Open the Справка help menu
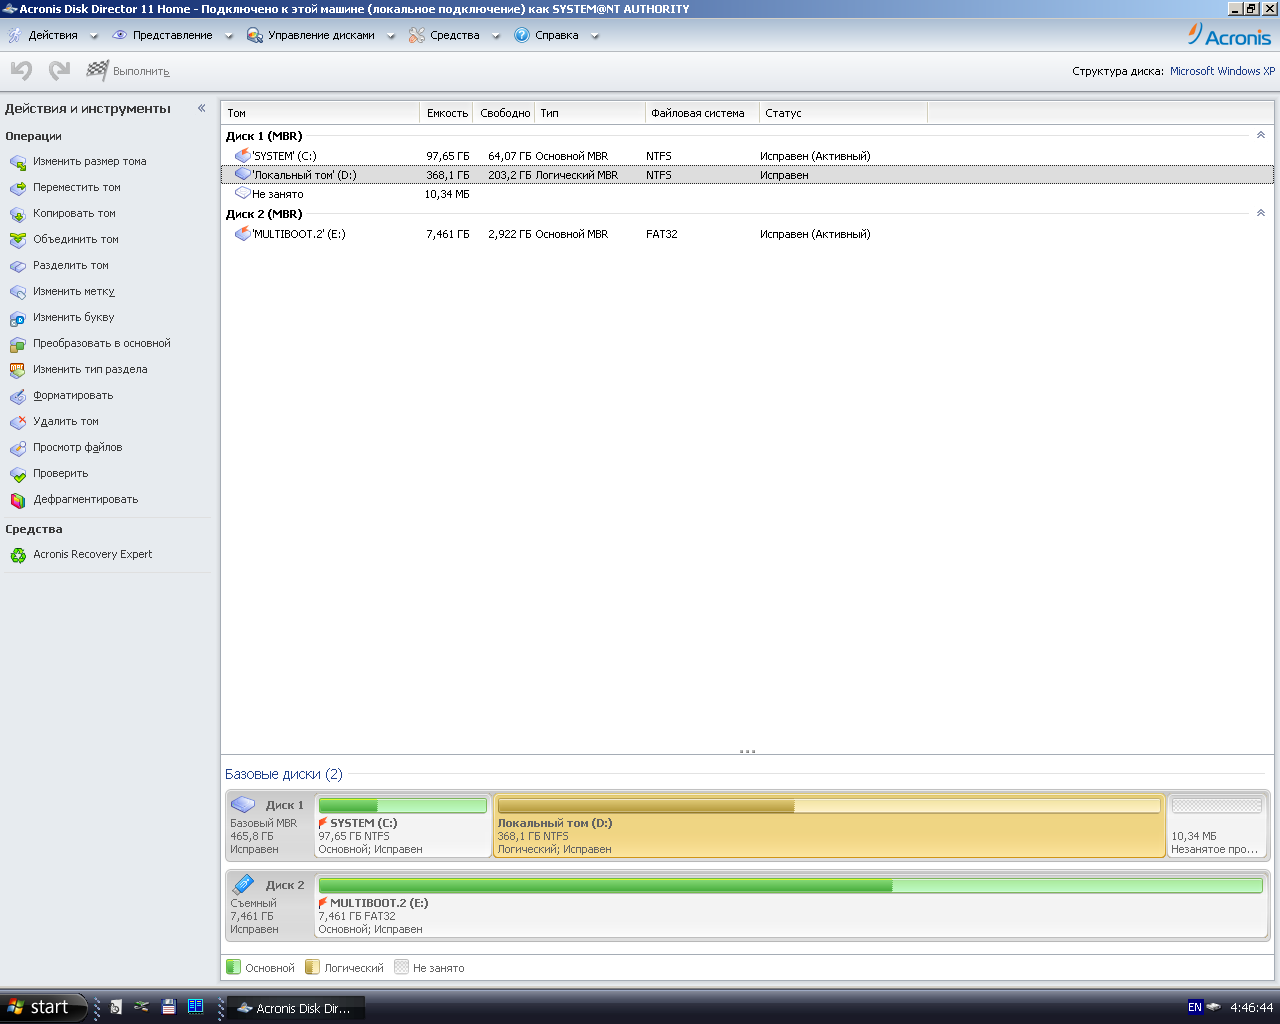This screenshot has height=1024, width=1280. [x=556, y=35]
